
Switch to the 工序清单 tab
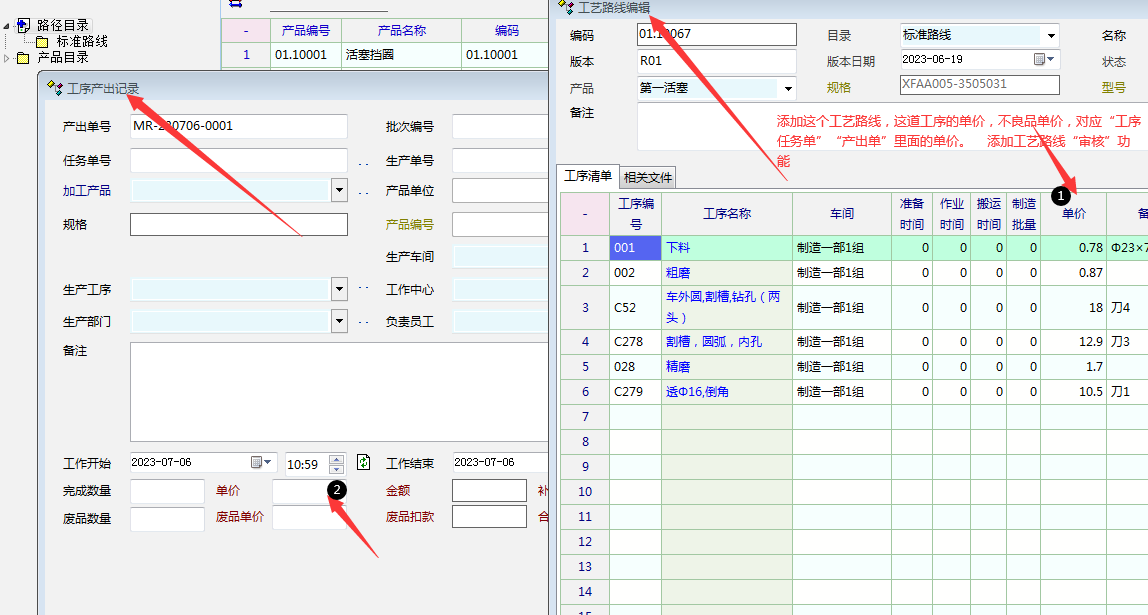(588, 176)
